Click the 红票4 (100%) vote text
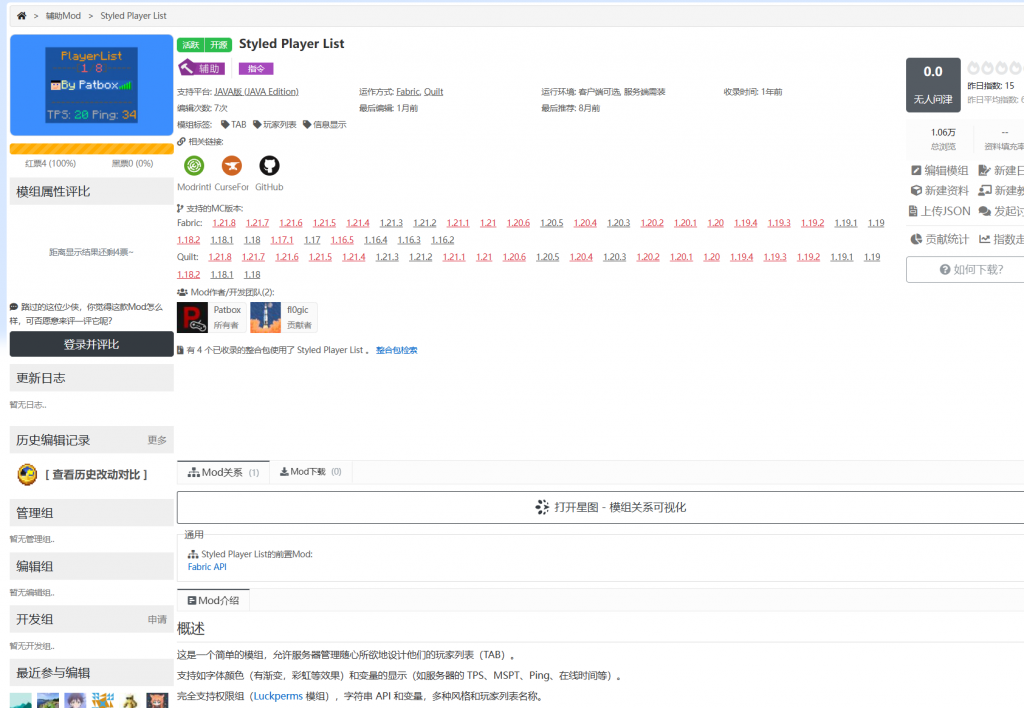Screen dimensions: 1024x708 [x=50, y=163]
